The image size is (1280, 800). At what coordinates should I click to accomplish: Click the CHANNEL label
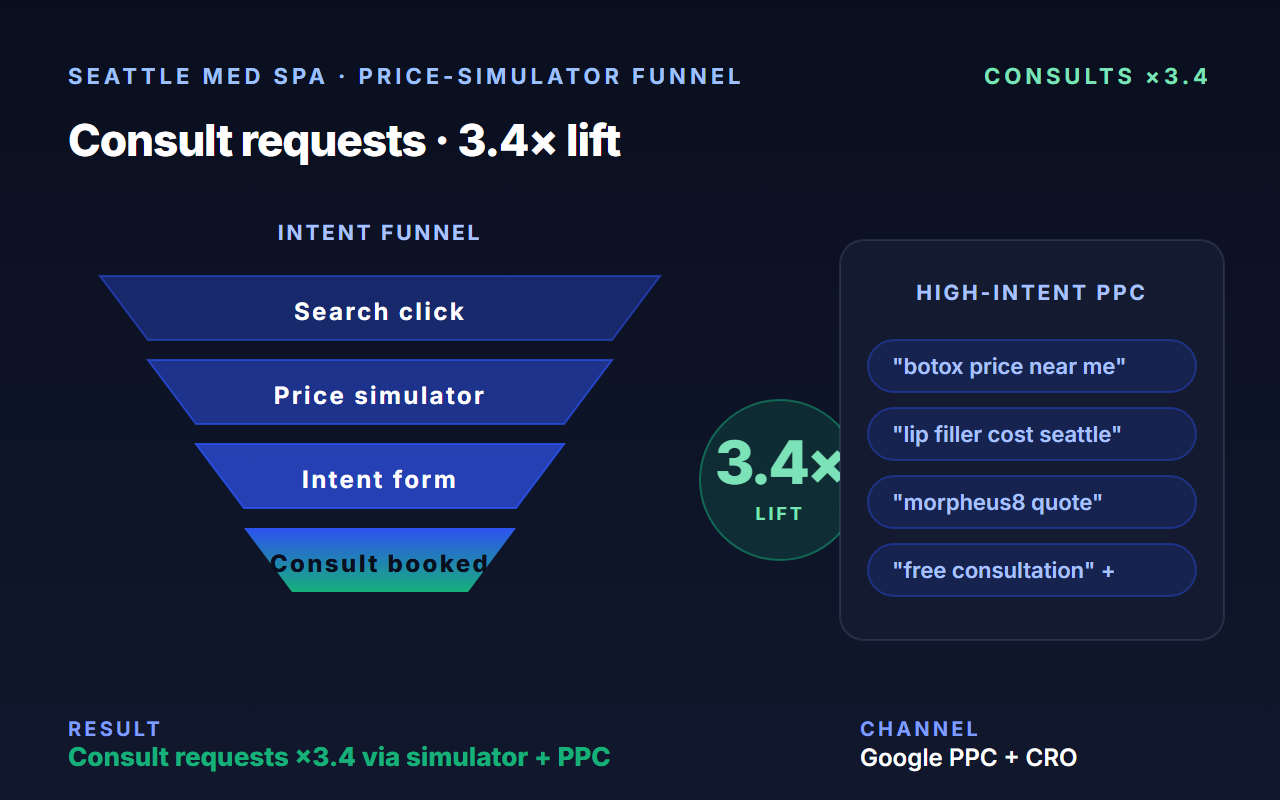pyautogui.click(x=919, y=729)
